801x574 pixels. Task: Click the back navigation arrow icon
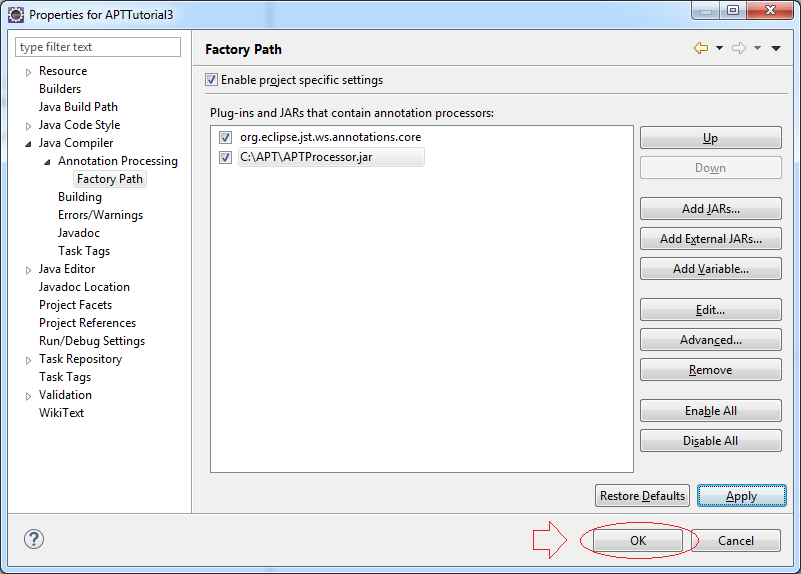(701, 49)
